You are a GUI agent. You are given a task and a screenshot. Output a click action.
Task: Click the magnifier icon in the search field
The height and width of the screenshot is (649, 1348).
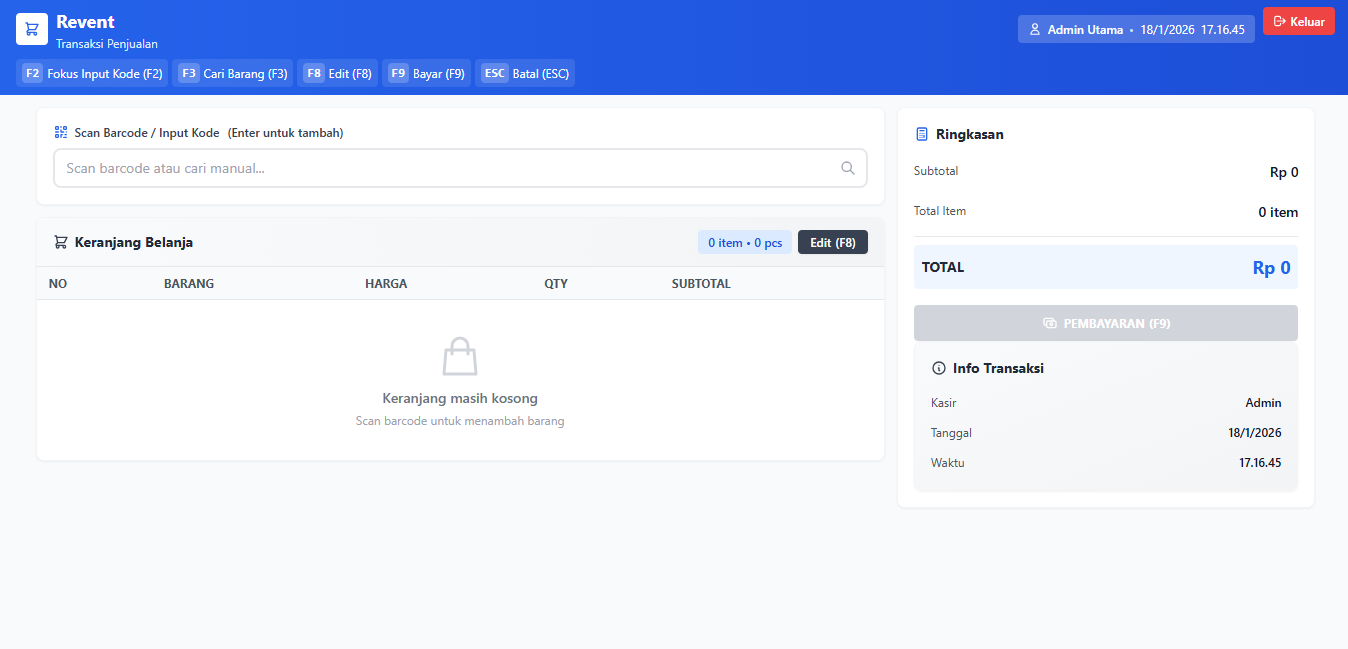point(847,168)
